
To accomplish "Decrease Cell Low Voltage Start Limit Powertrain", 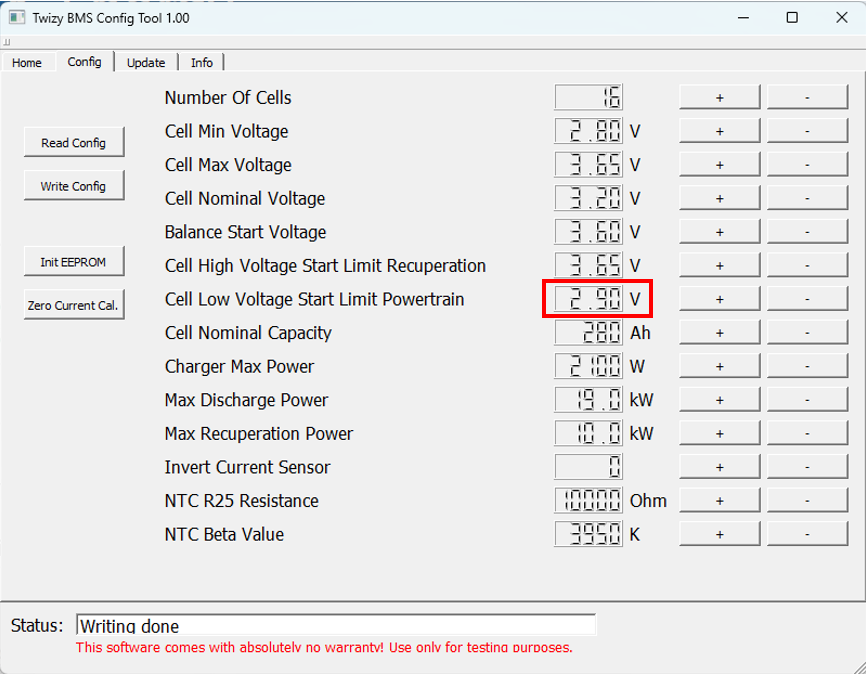I will click(807, 299).
